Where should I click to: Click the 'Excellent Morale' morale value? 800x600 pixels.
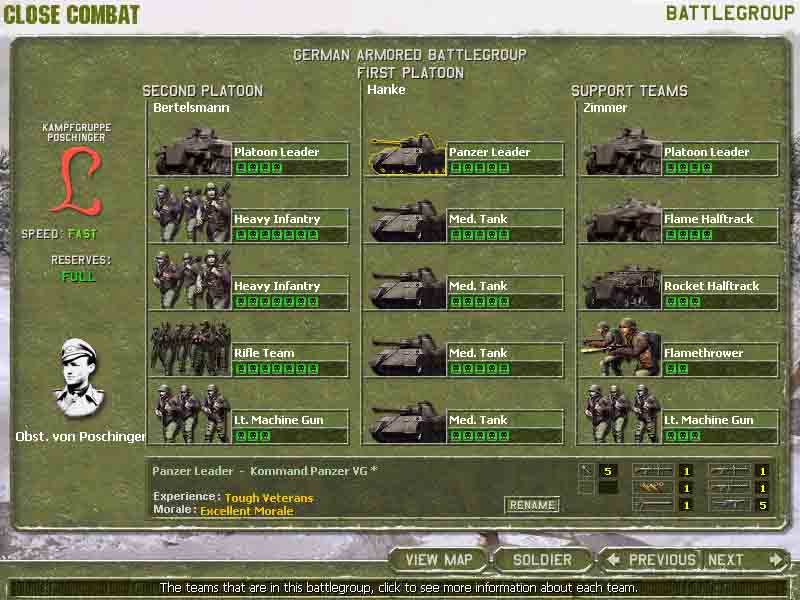point(247,511)
